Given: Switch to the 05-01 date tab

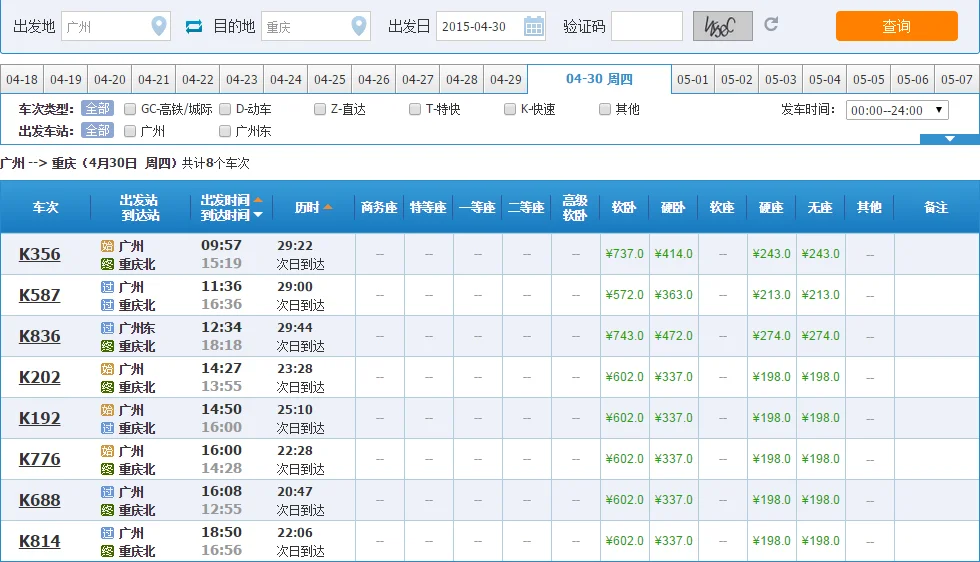Looking at the screenshot, I should point(692,79).
